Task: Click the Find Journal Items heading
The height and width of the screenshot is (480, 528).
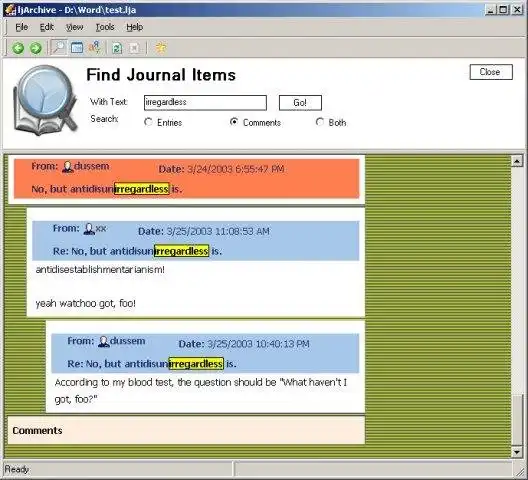Action: point(161,75)
